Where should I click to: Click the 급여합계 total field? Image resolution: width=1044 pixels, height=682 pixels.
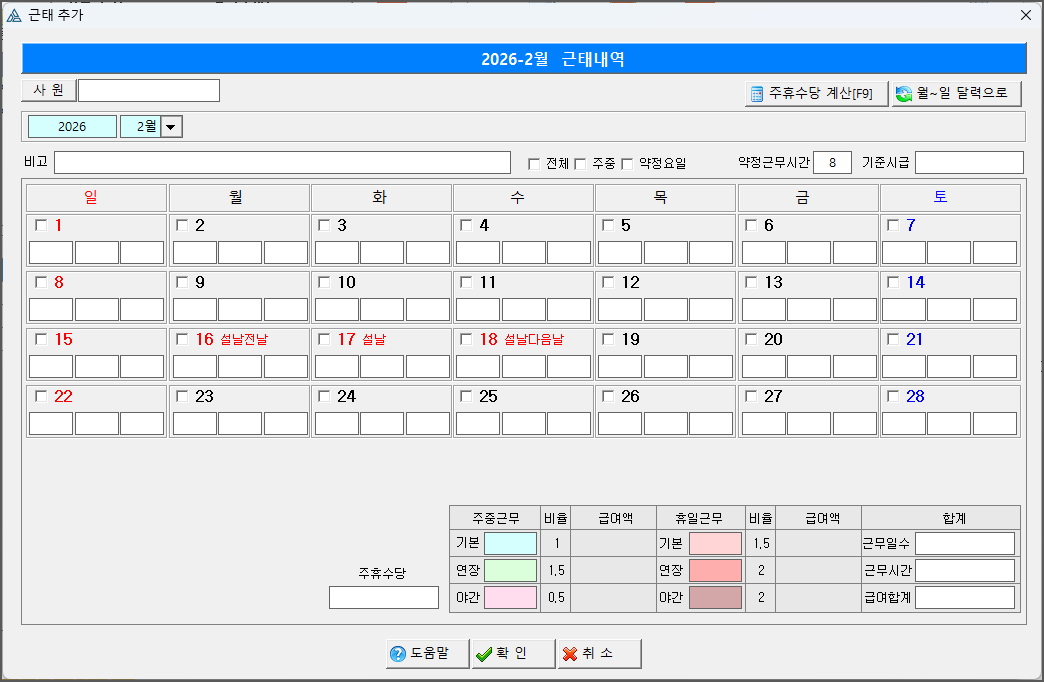click(x=965, y=597)
